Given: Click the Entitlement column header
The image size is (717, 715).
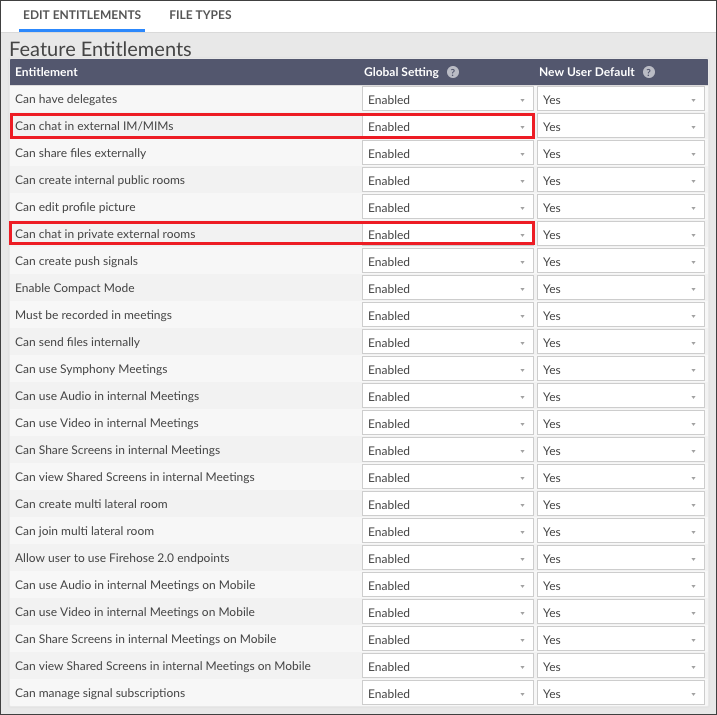Looking at the screenshot, I should (x=46, y=72).
